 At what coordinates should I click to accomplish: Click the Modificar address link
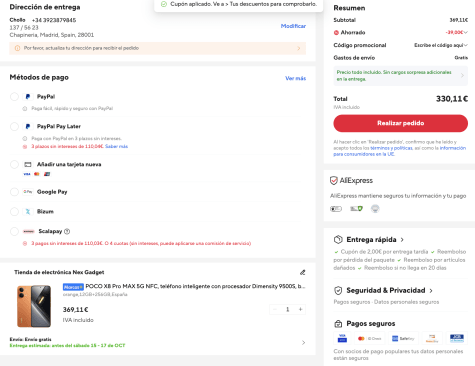(293, 26)
